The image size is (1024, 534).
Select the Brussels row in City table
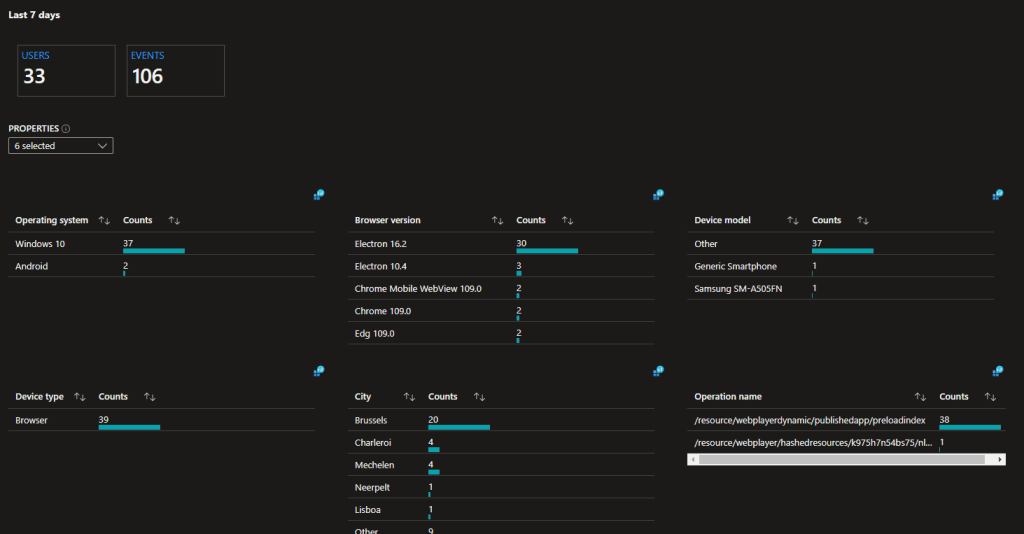point(371,421)
